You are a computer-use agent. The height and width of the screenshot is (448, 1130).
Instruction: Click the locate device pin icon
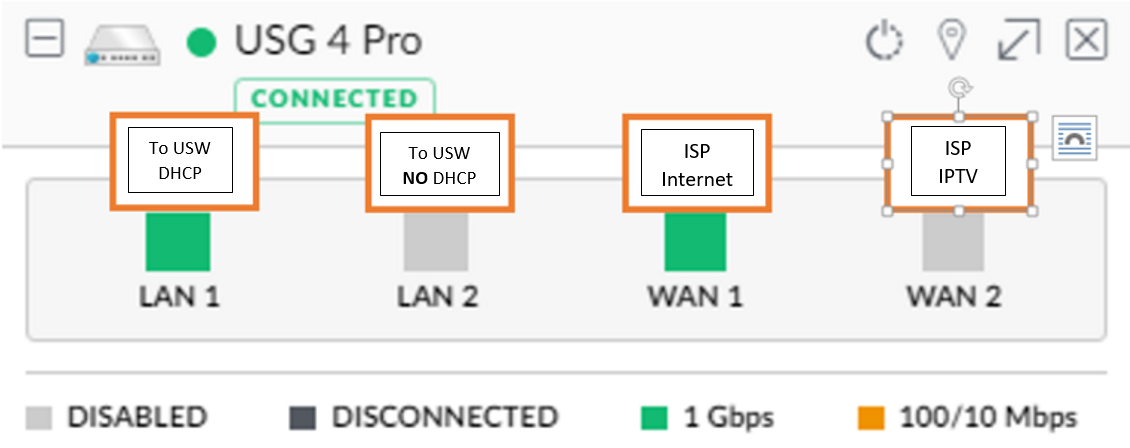point(951,41)
